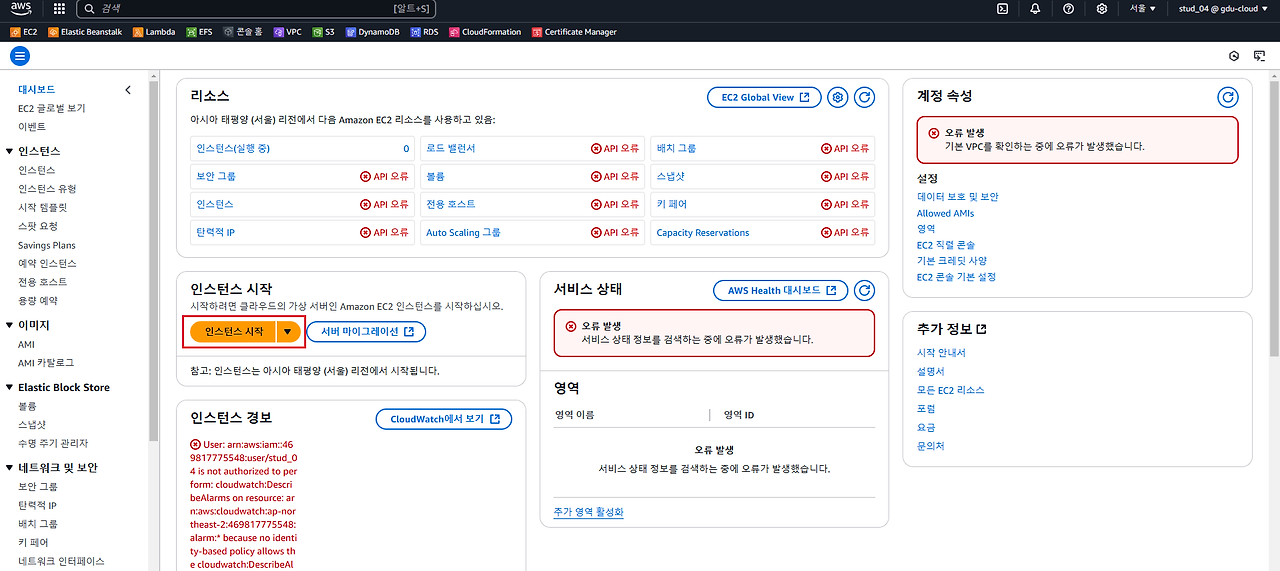Select 대시보드 in the sidebar
Viewport: 1280px width, 571px height.
37,89
